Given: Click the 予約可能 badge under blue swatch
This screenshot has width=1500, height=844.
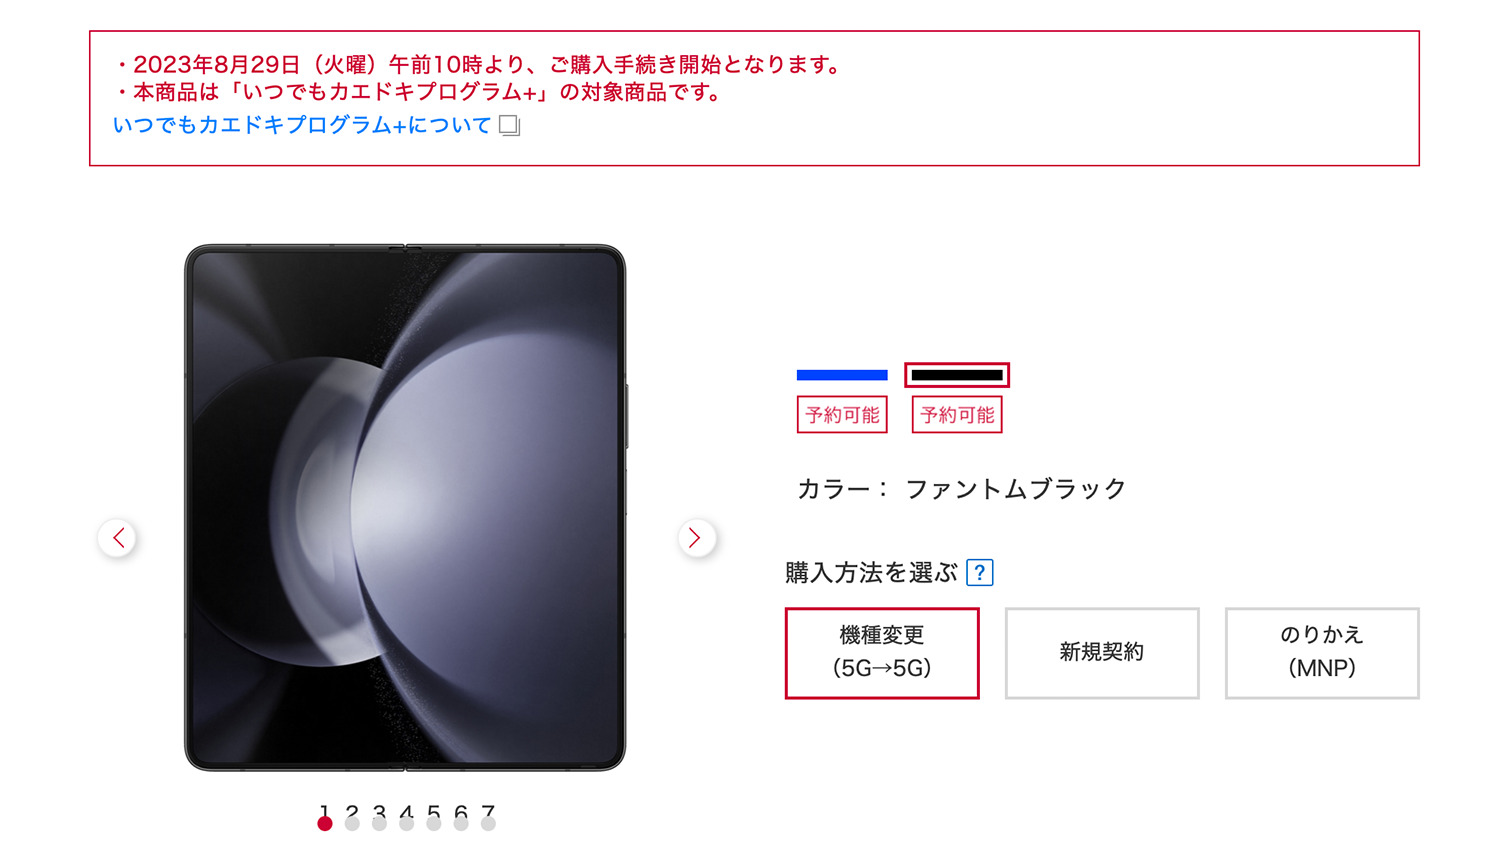Looking at the screenshot, I should tap(842, 415).
